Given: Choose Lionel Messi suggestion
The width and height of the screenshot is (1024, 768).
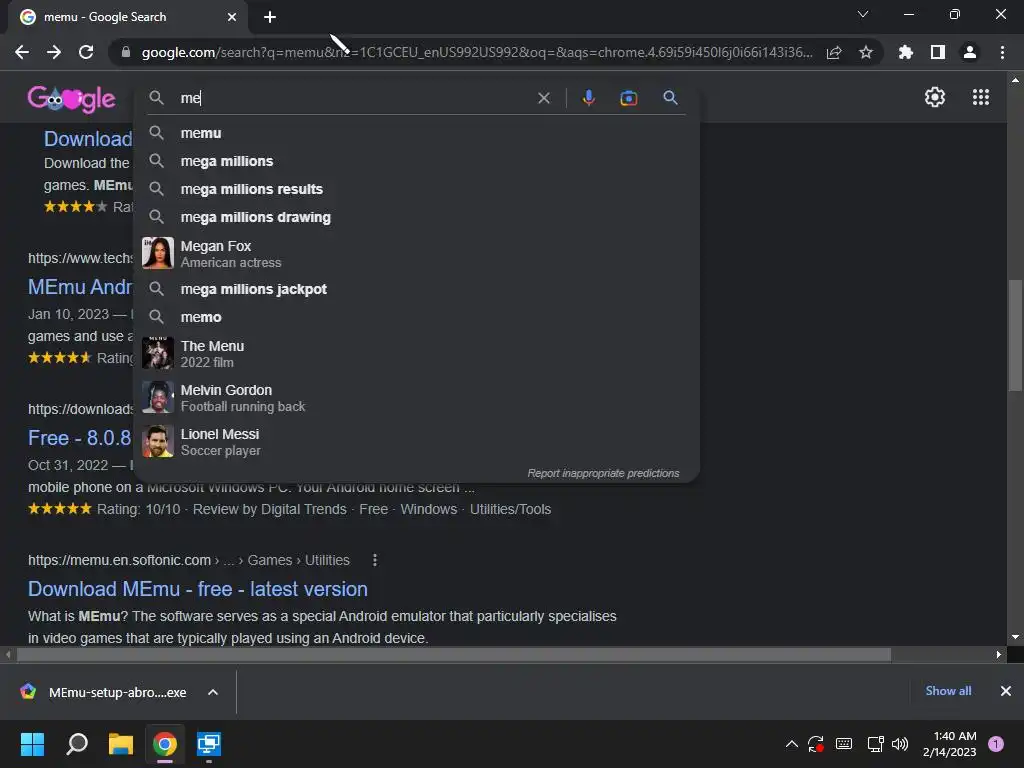Looking at the screenshot, I should [x=416, y=441].
